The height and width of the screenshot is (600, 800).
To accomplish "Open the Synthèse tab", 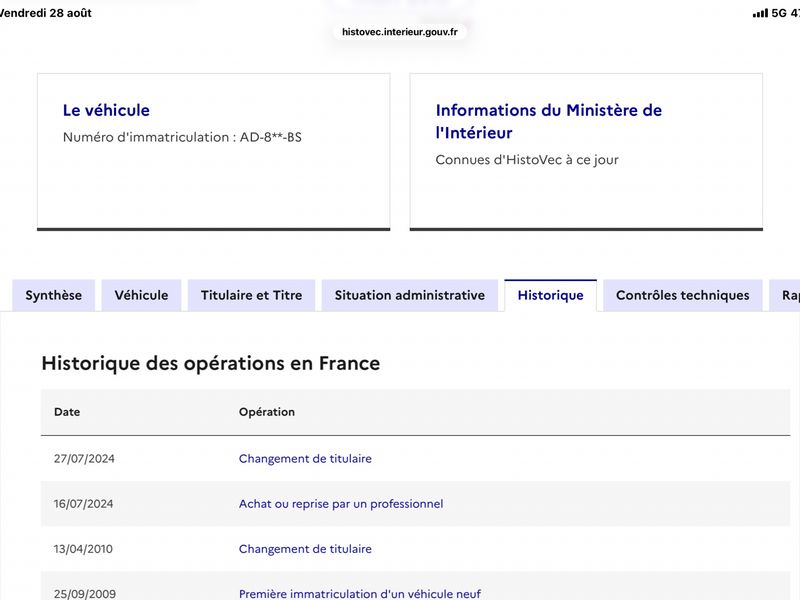I will pos(54,295).
